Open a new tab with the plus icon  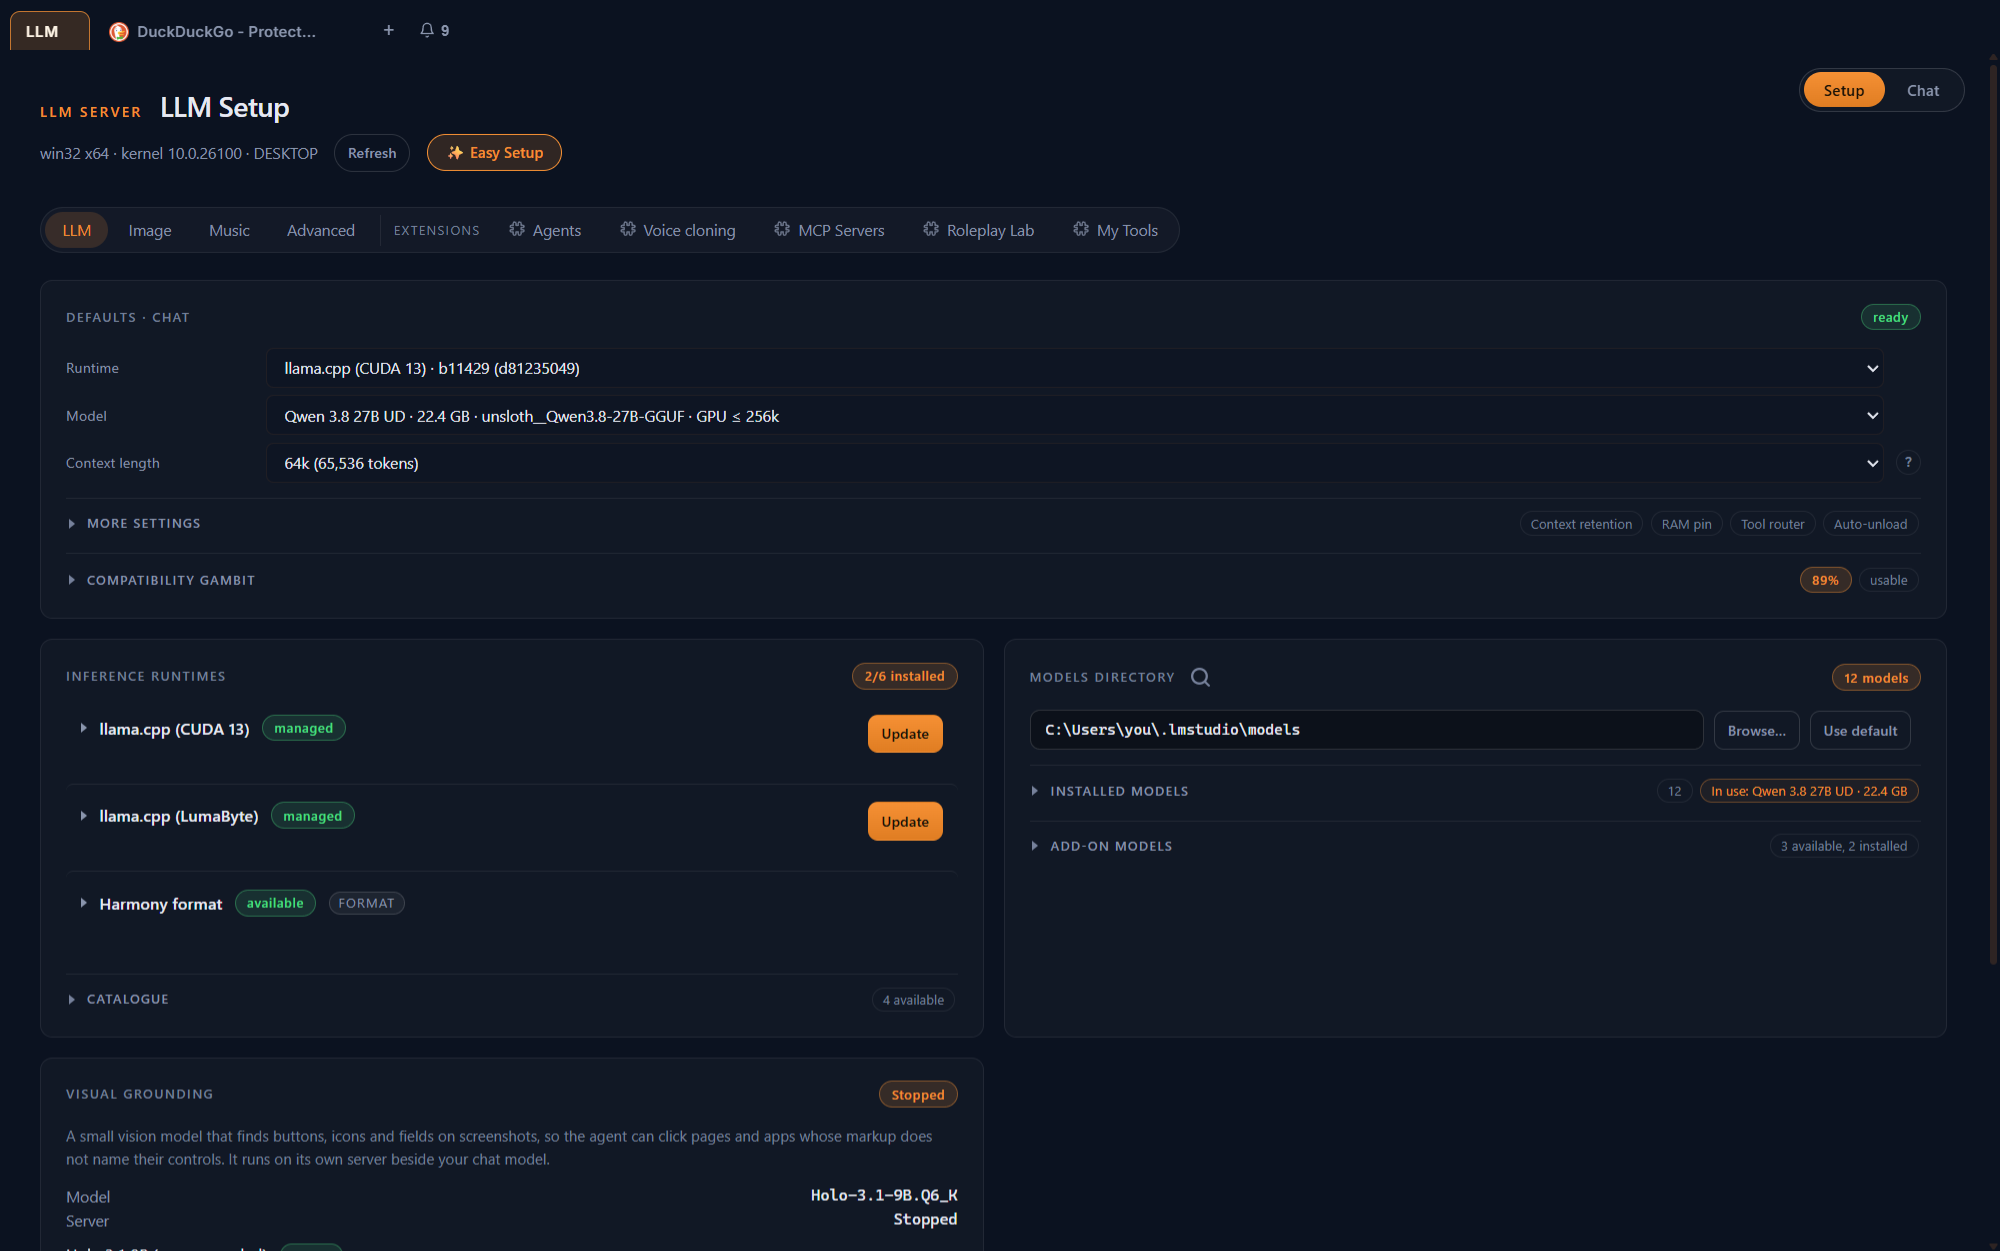click(x=388, y=30)
